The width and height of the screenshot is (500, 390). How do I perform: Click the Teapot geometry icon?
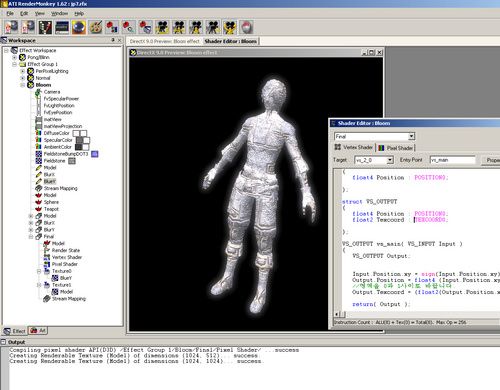point(38,209)
